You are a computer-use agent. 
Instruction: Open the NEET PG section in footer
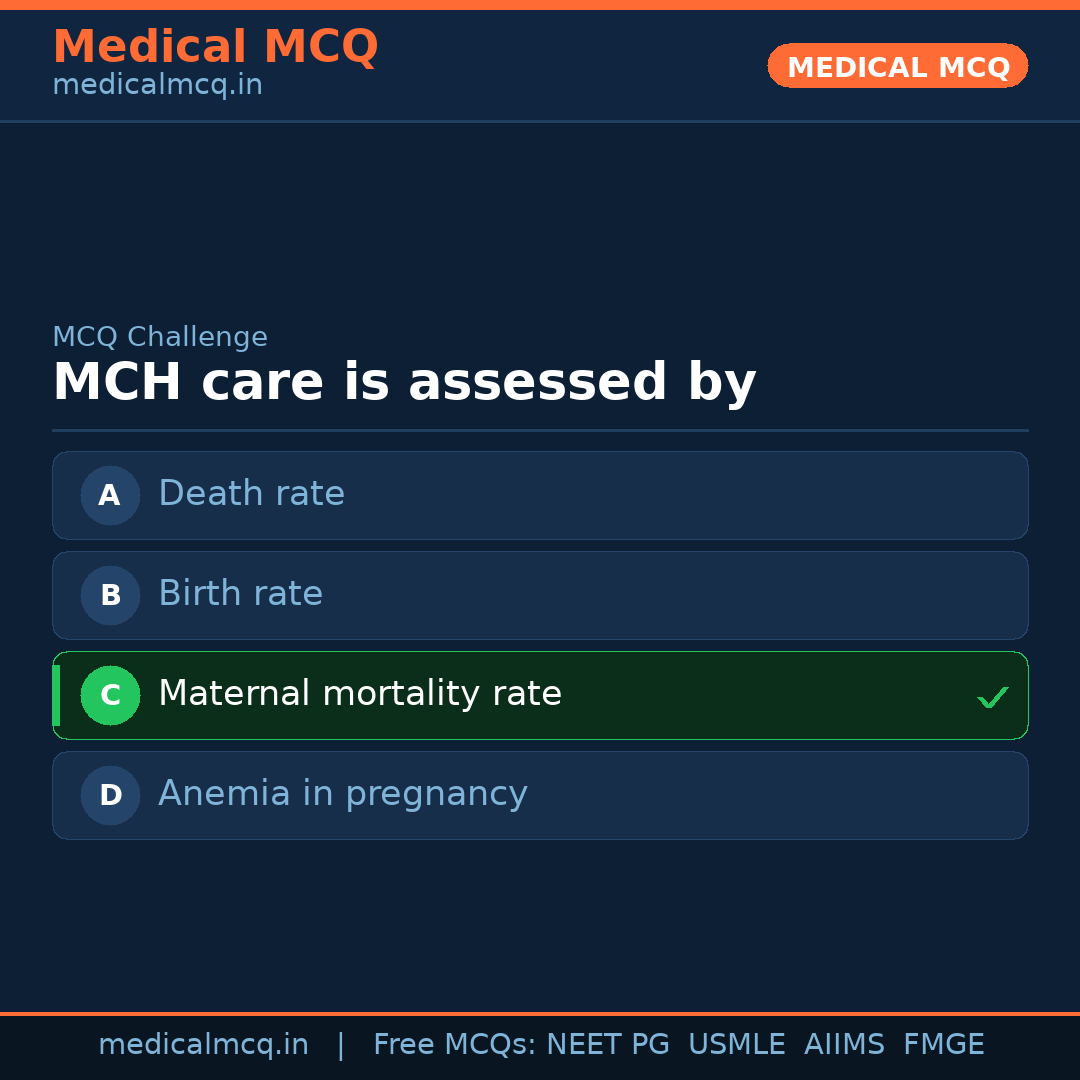pyautogui.click(x=607, y=1044)
